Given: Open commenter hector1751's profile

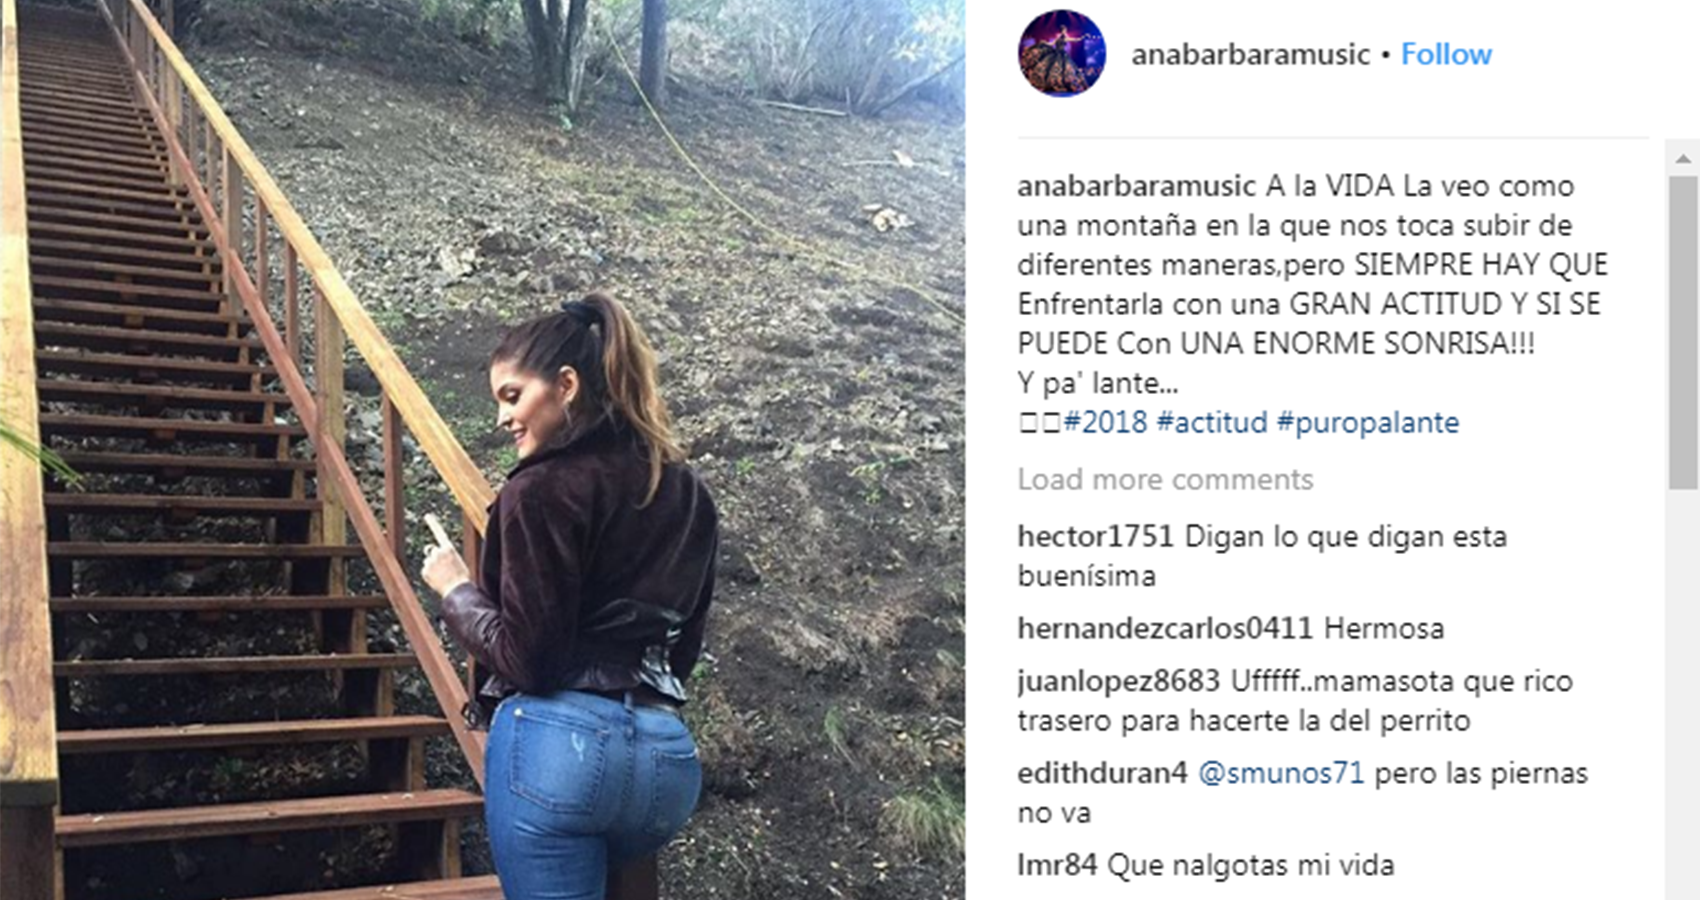Looking at the screenshot, I should click(x=1095, y=537).
